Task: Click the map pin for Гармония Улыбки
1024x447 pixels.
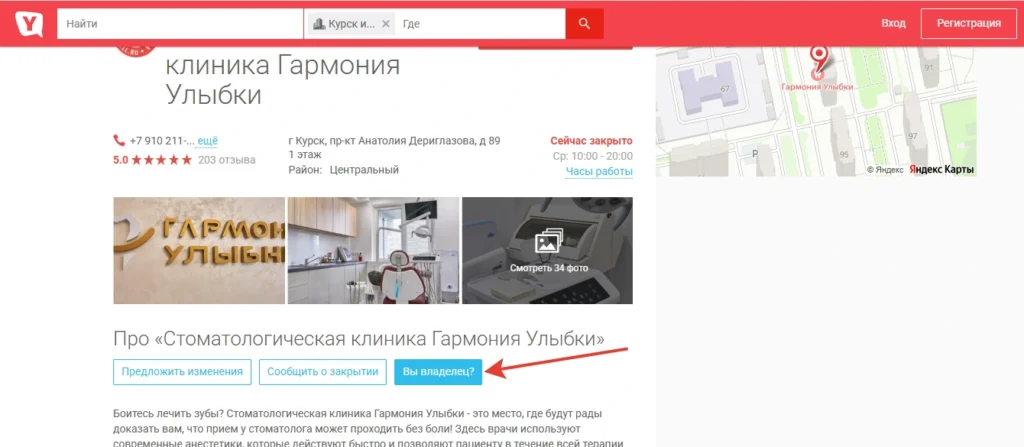Action: 818,60
